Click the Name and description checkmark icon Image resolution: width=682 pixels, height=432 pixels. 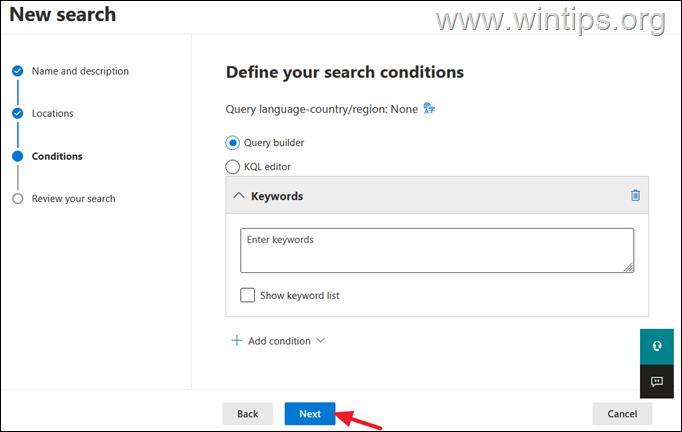tap(17, 71)
